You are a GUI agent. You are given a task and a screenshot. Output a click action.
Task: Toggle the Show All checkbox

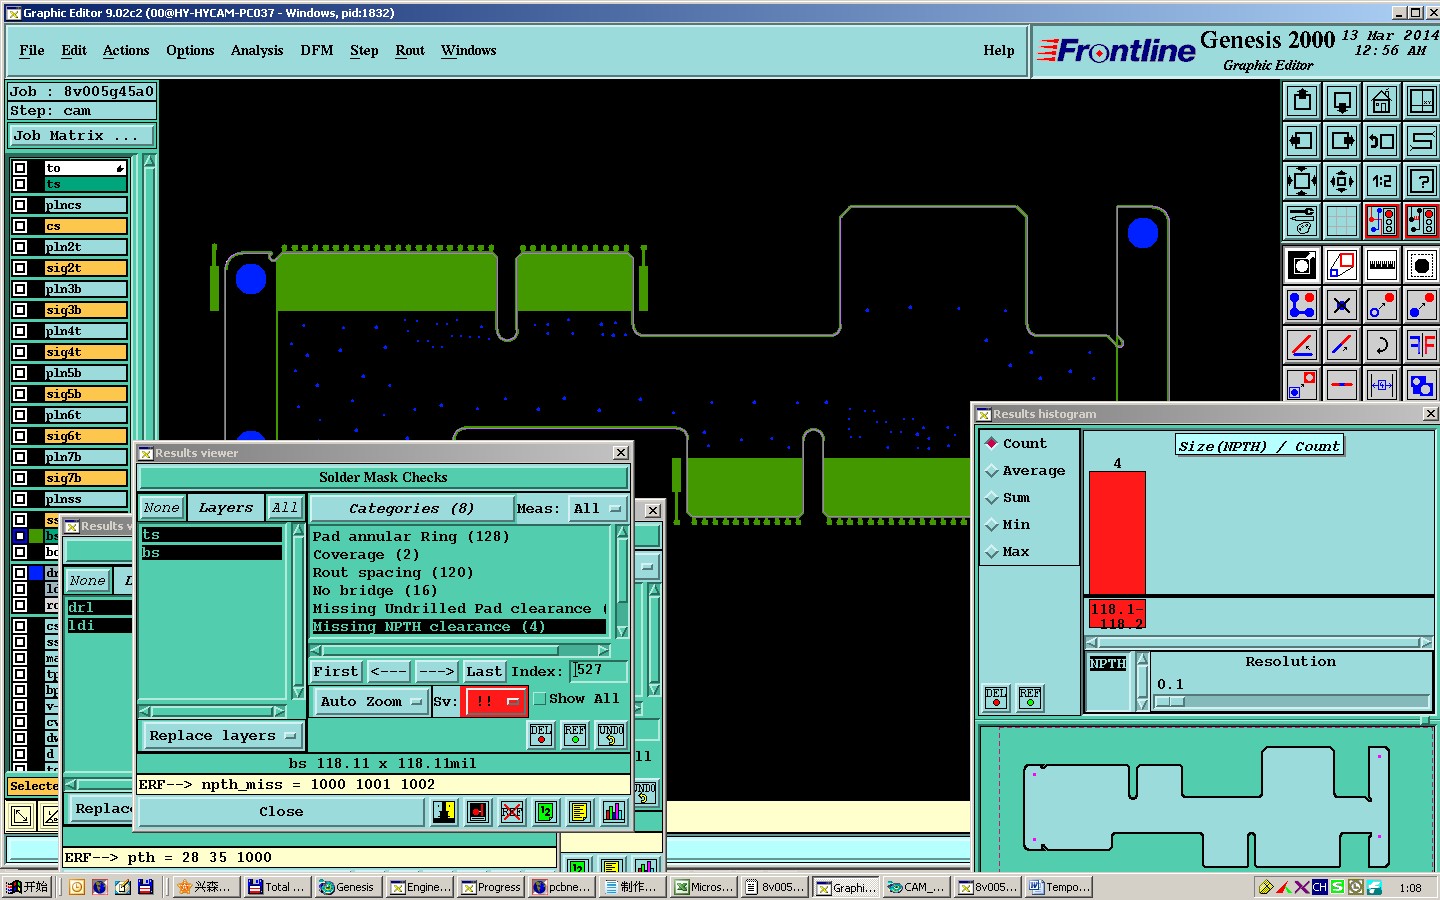pyautogui.click(x=540, y=699)
